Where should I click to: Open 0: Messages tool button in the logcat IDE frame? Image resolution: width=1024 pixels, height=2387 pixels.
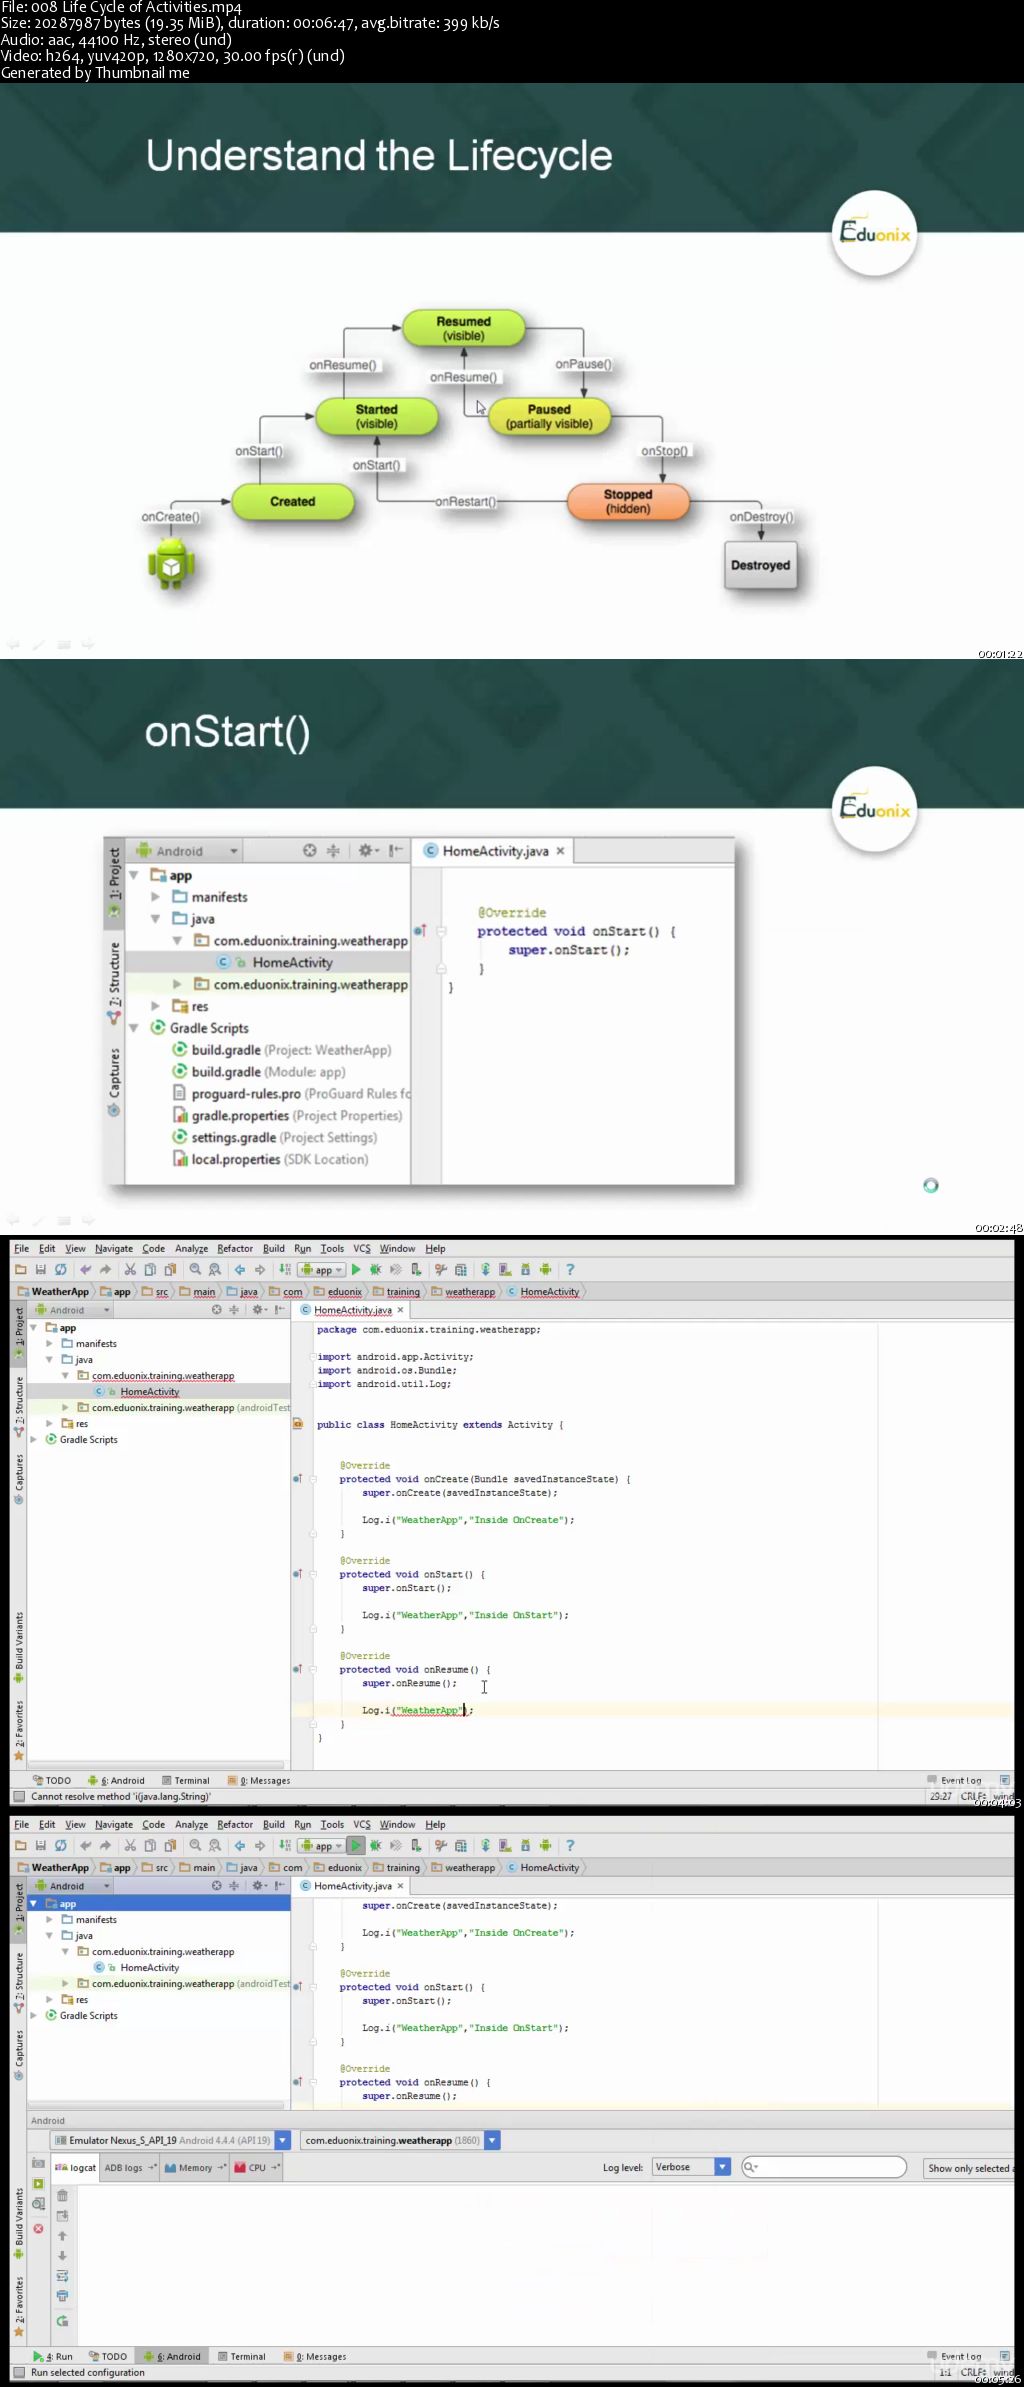[x=315, y=2356]
